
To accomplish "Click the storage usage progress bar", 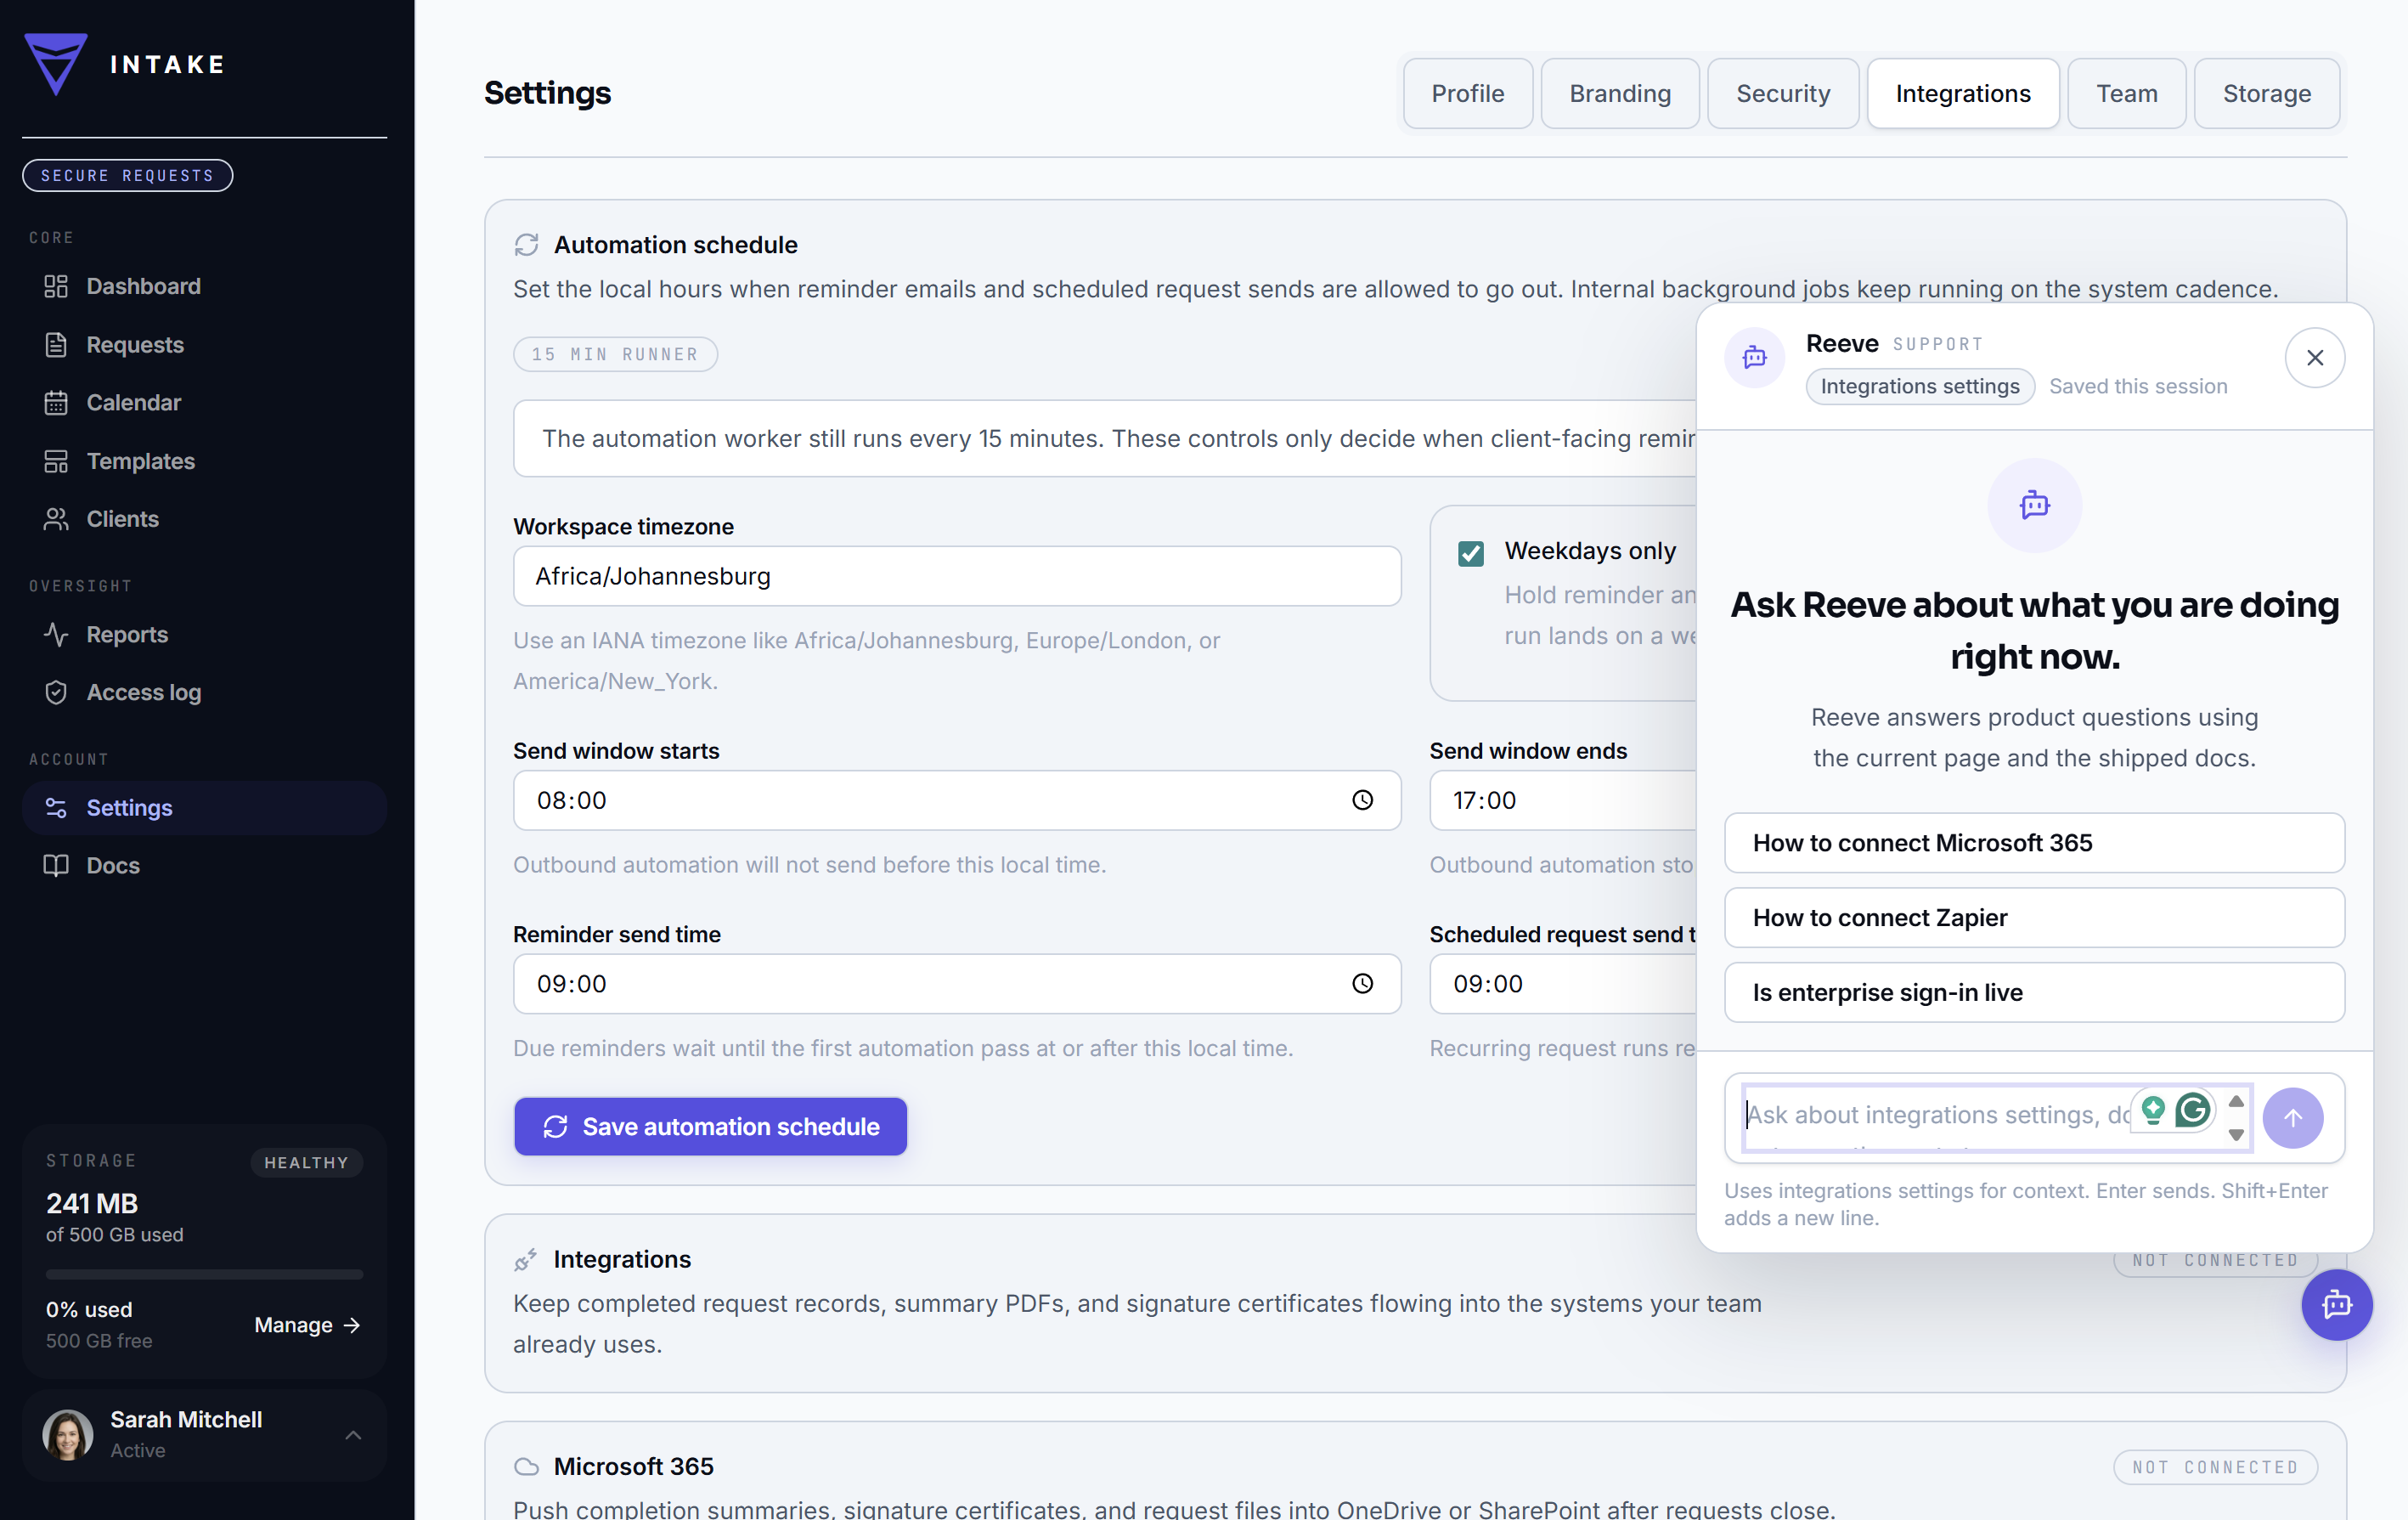I will 204,1274.
